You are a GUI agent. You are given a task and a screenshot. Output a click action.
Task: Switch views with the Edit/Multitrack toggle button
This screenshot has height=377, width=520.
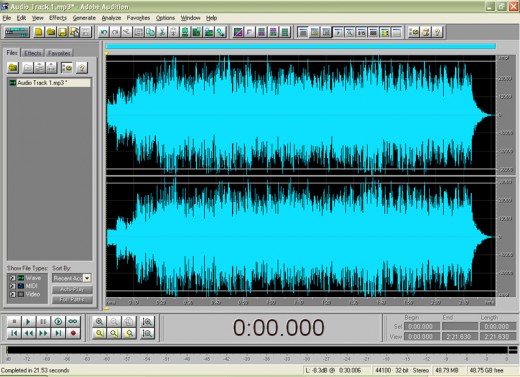click(17, 32)
